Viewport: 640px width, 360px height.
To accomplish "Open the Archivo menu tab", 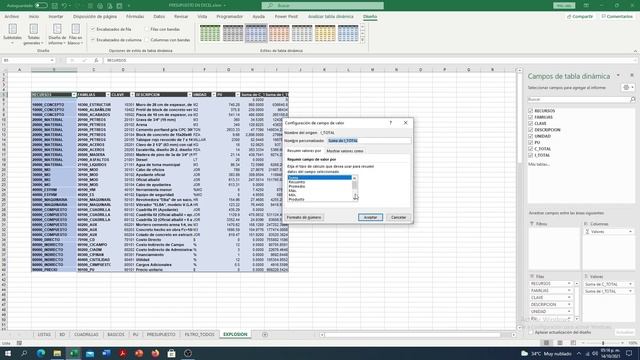I will pos(11,17).
